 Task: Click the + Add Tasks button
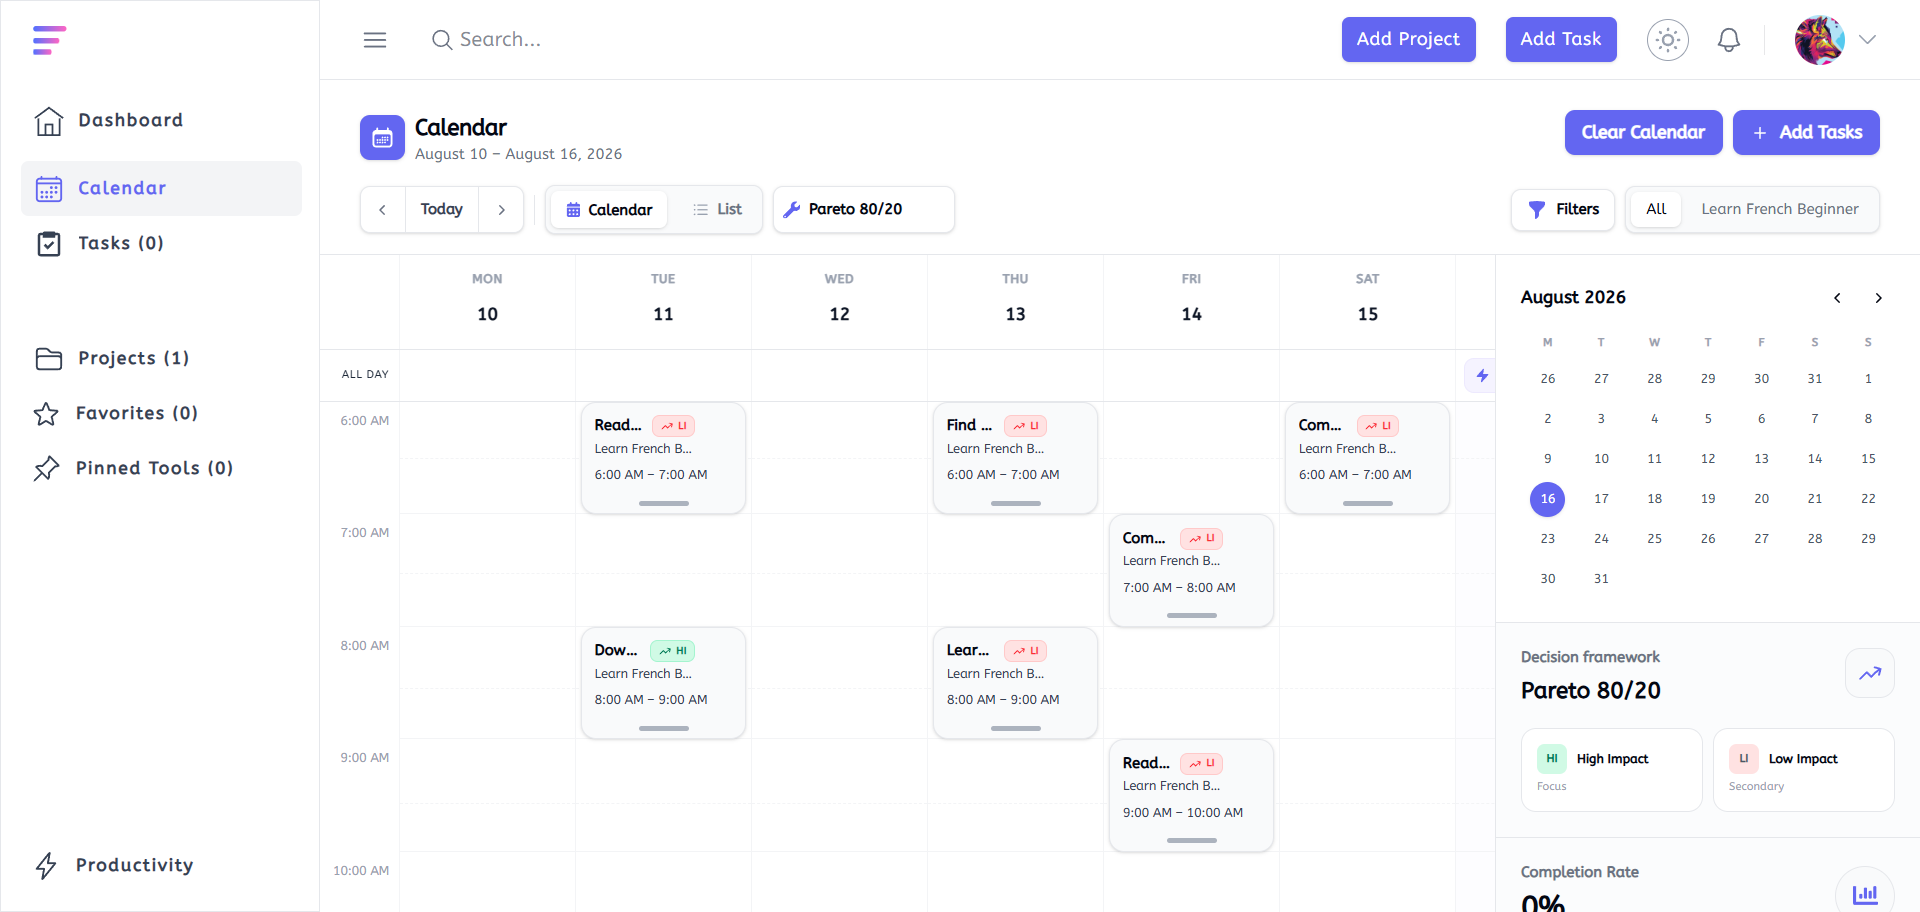(x=1806, y=132)
